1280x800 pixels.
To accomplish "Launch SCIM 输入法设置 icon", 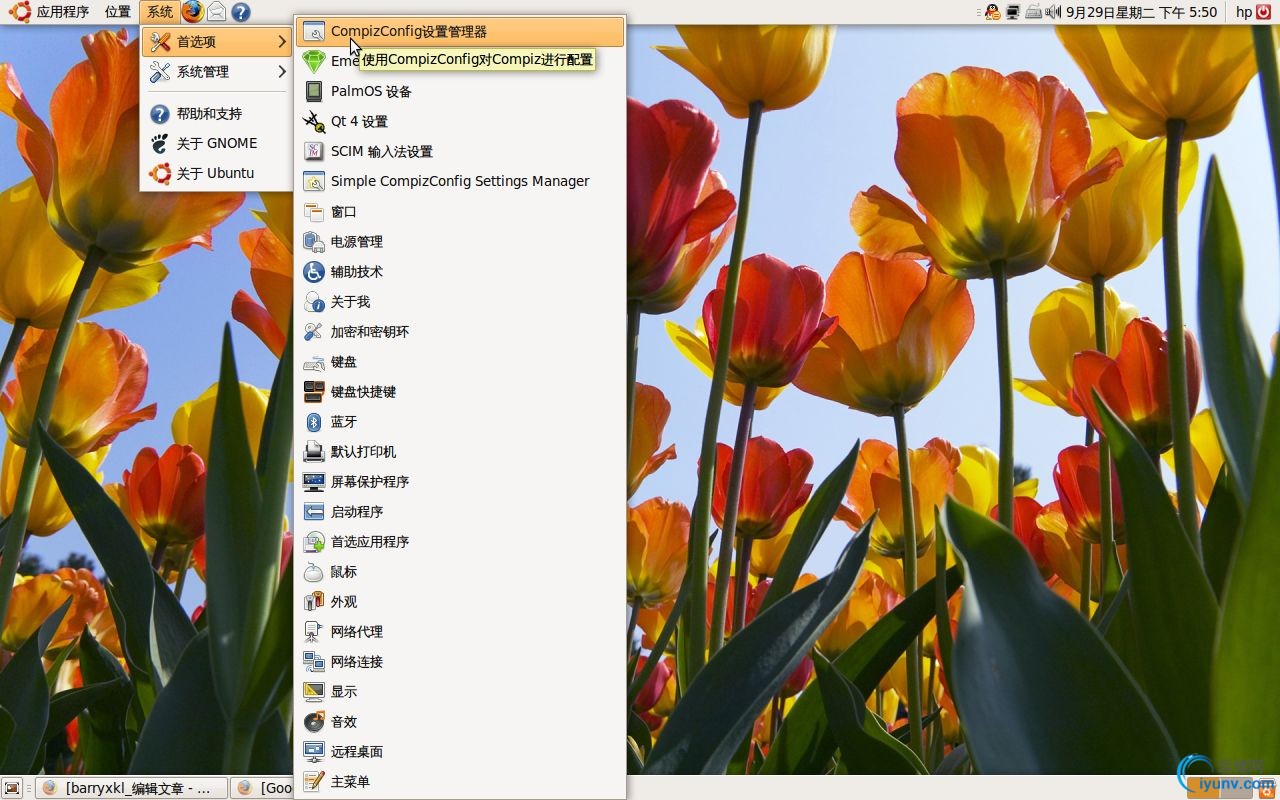I will [x=314, y=152].
